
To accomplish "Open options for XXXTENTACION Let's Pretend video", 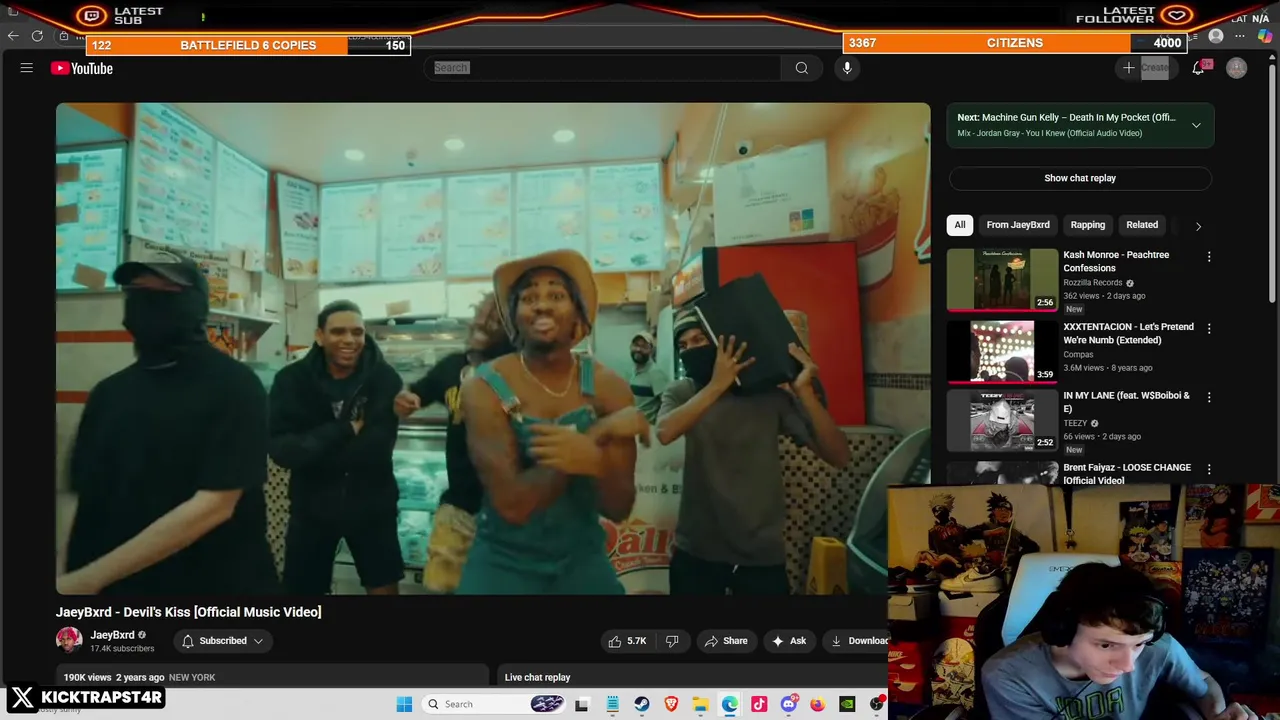I will pyautogui.click(x=1209, y=328).
